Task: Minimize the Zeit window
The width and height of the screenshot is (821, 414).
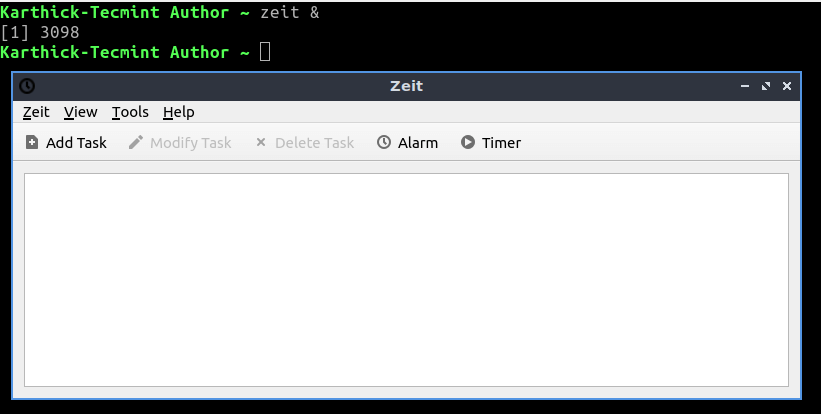Action: [x=745, y=86]
